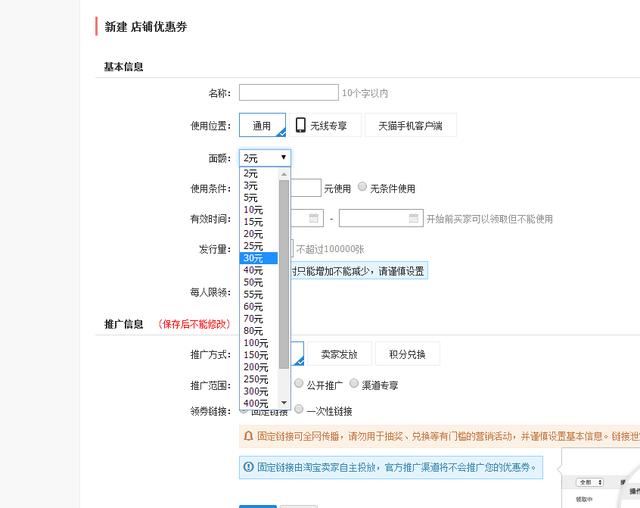Choose 2元 in the dropdown list
640x508 pixels.
(258, 173)
